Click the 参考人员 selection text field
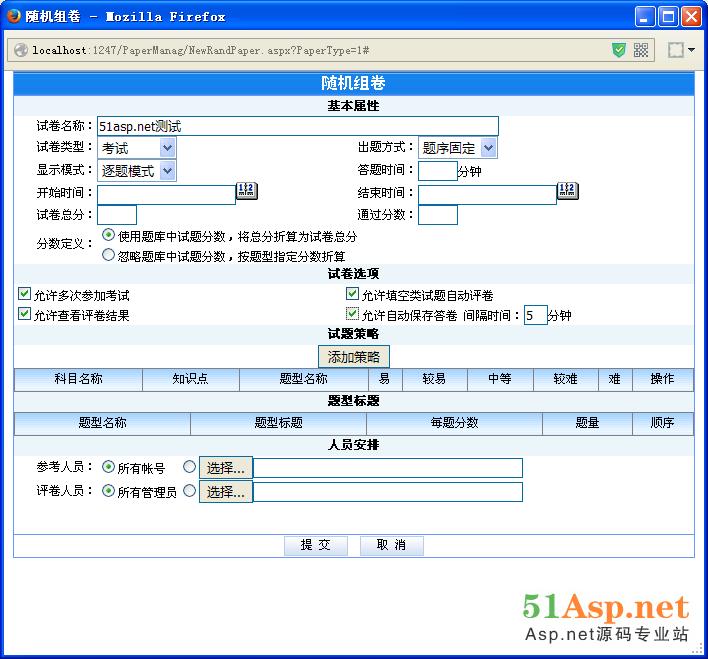This screenshot has height=659, width=708. [x=388, y=468]
